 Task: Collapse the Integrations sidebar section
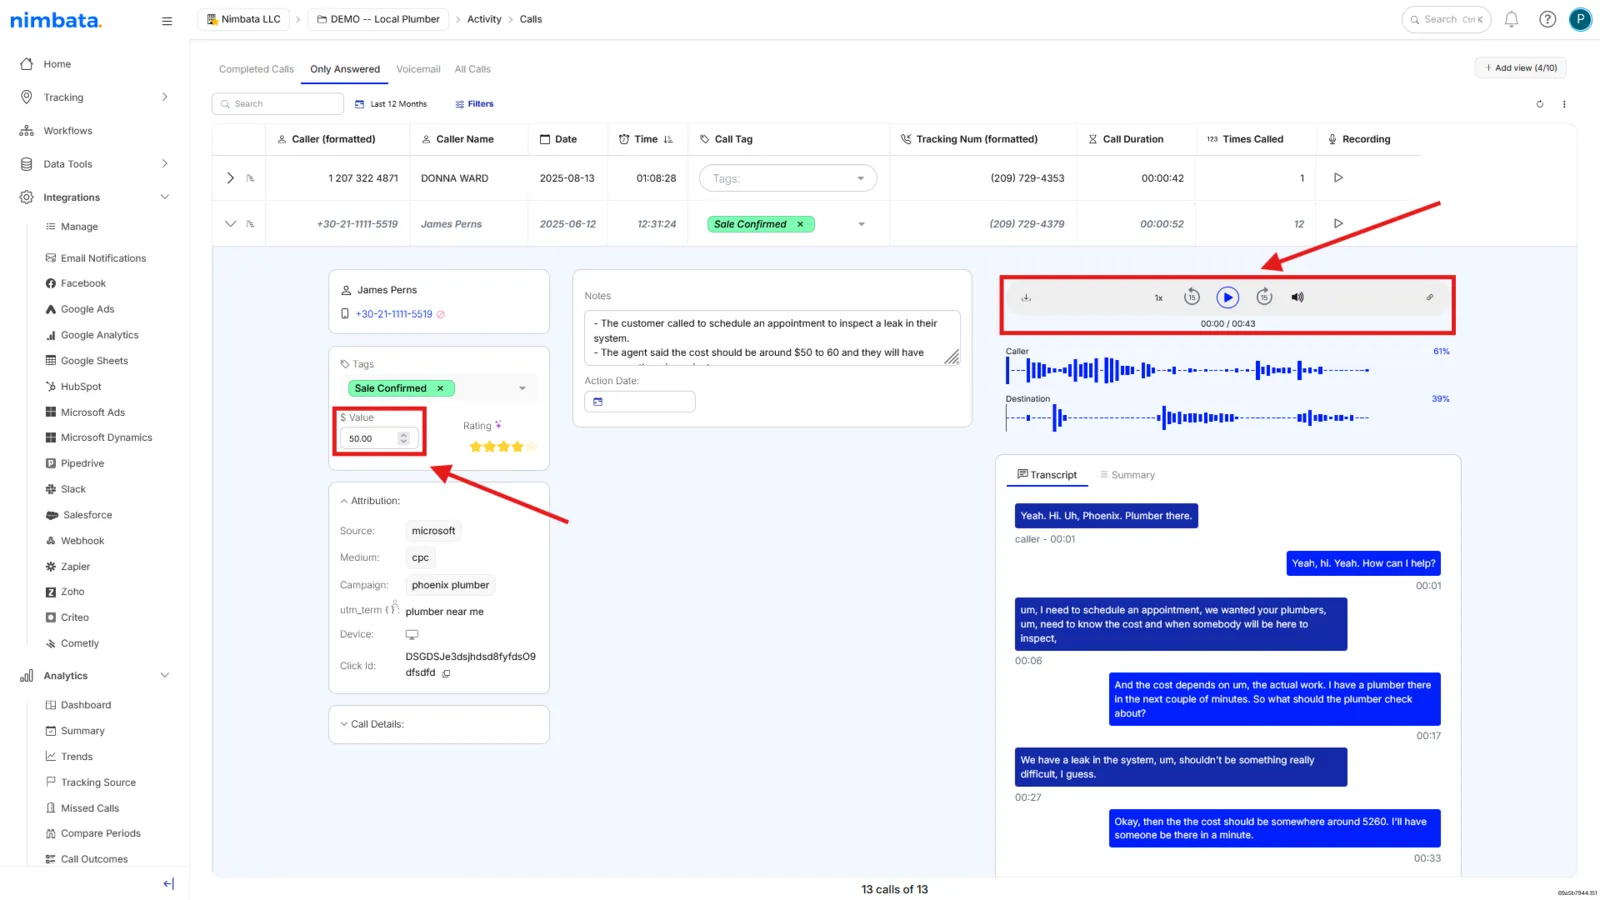(x=94, y=197)
